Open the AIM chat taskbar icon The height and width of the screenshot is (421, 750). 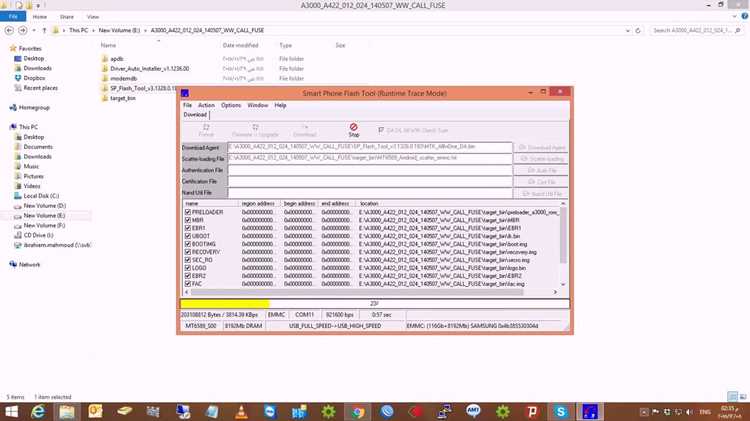coord(473,411)
